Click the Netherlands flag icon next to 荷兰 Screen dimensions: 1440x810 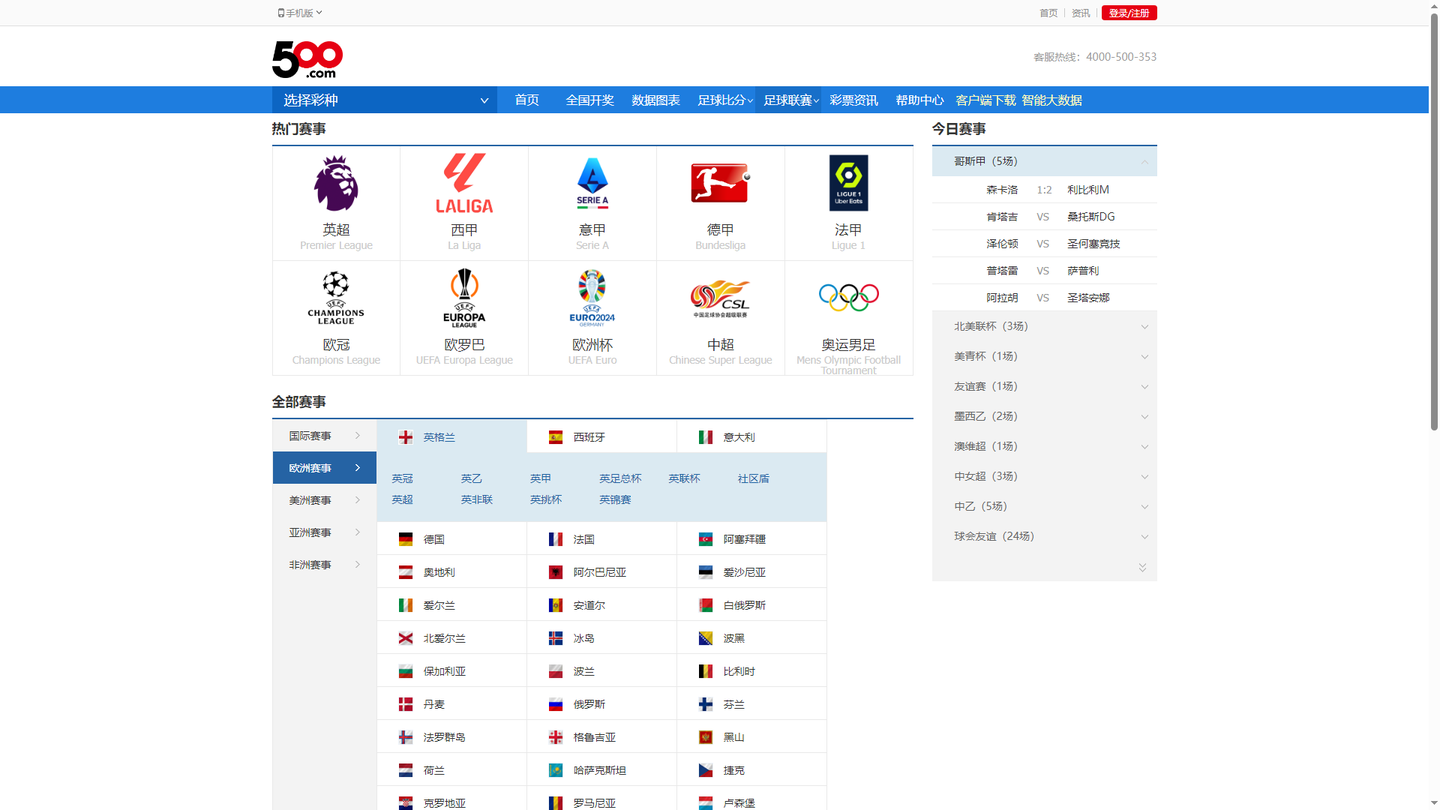pos(405,770)
